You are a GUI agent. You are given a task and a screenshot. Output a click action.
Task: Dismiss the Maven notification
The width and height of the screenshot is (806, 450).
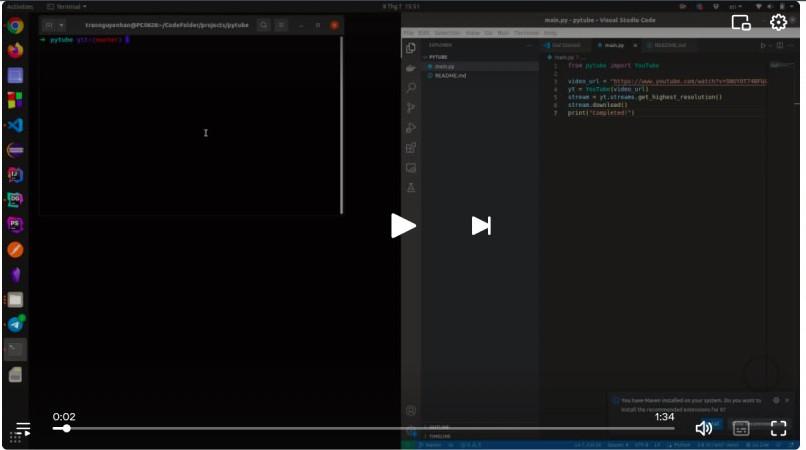click(787, 400)
